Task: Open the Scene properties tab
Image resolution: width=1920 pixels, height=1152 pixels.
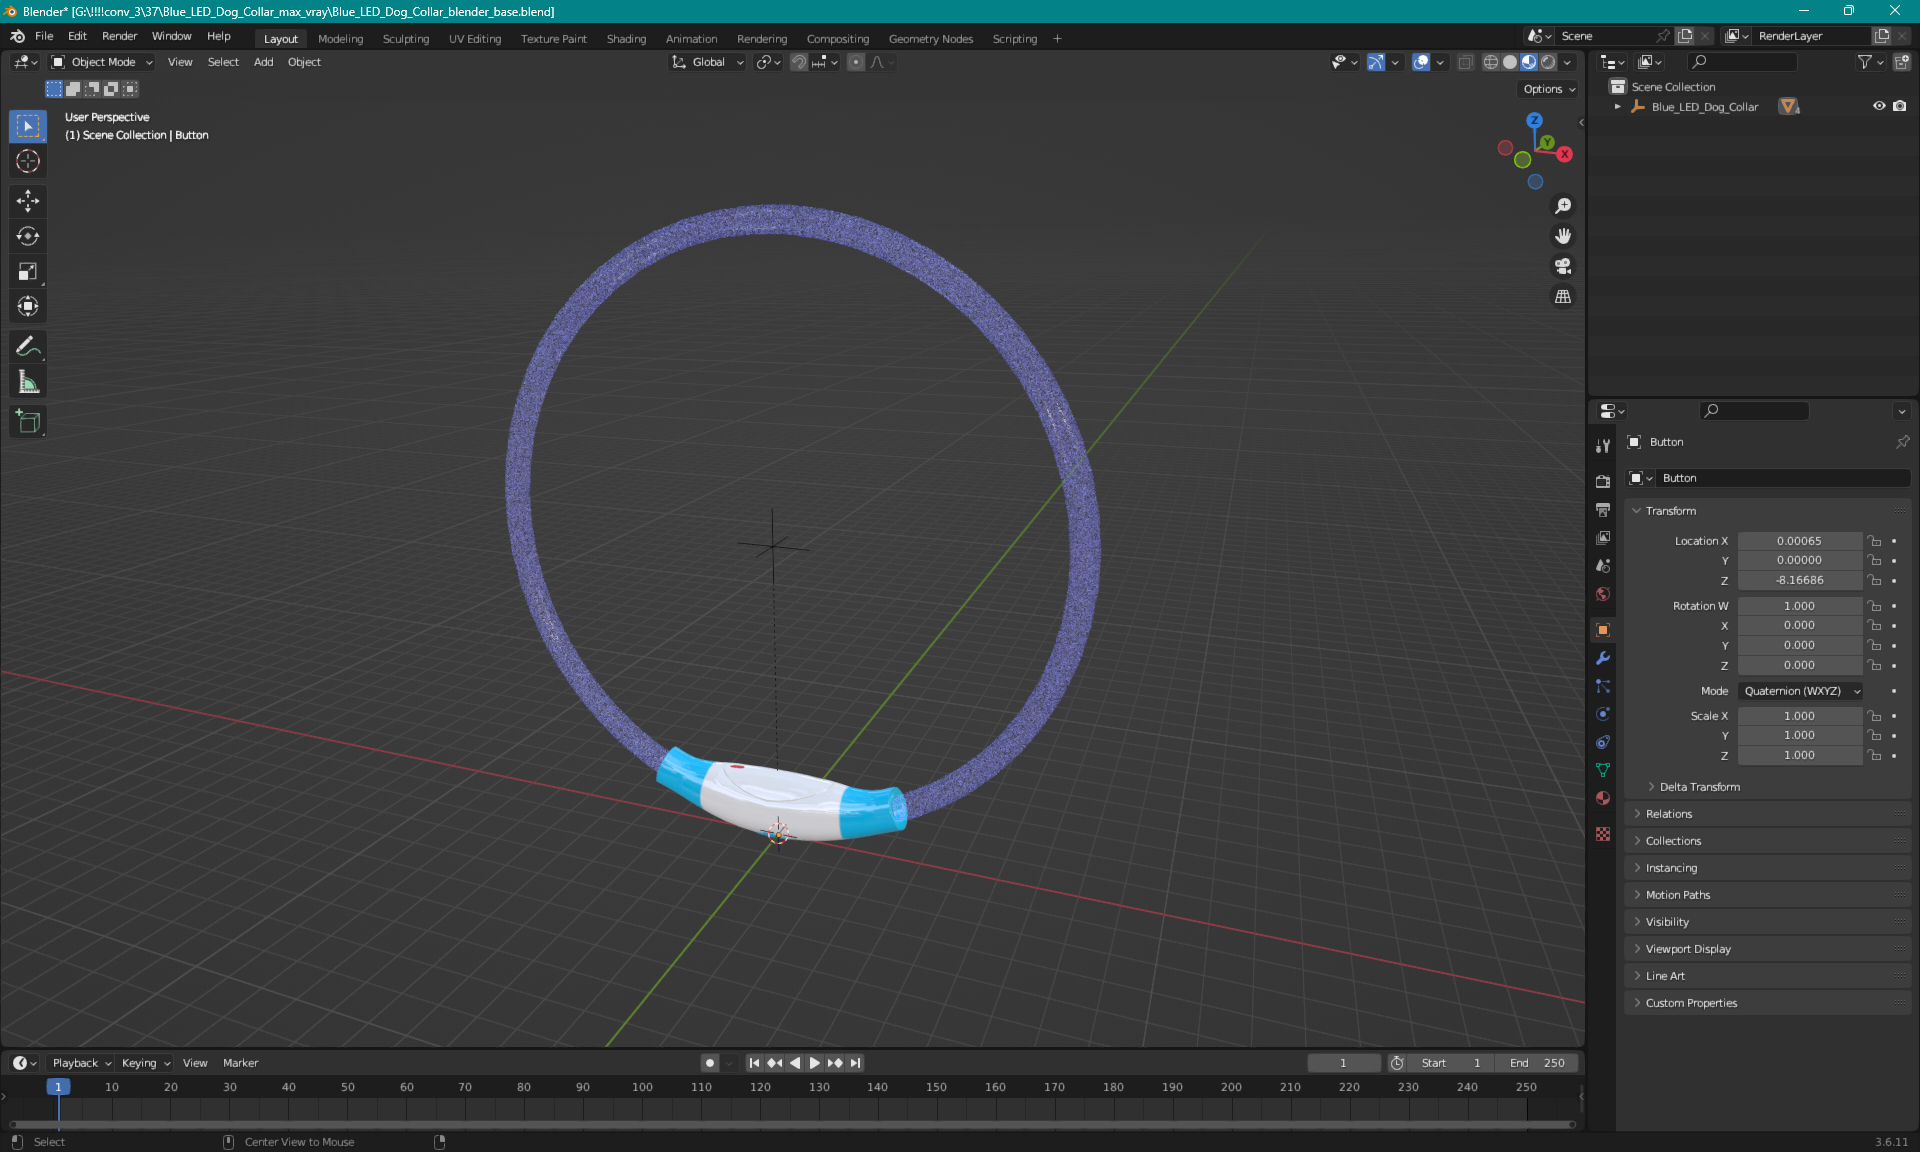Action: click(x=1603, y=565)
